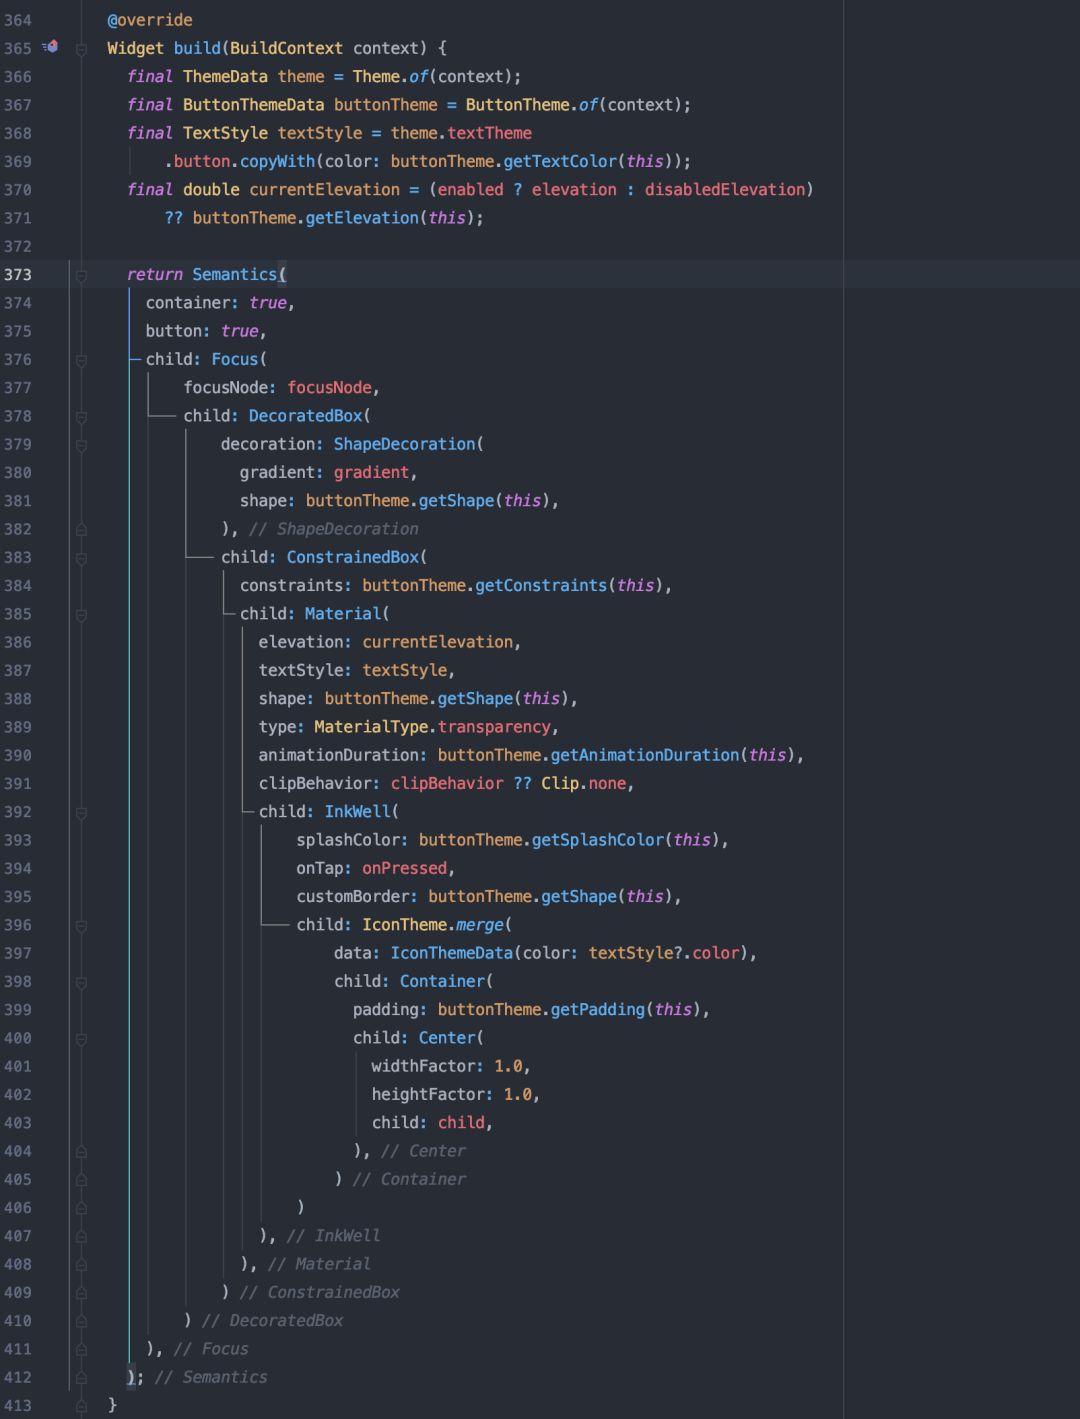1080x1419 pixels.
Task: Click disabledElevation on line 370
Action: (x=724, y=190)
